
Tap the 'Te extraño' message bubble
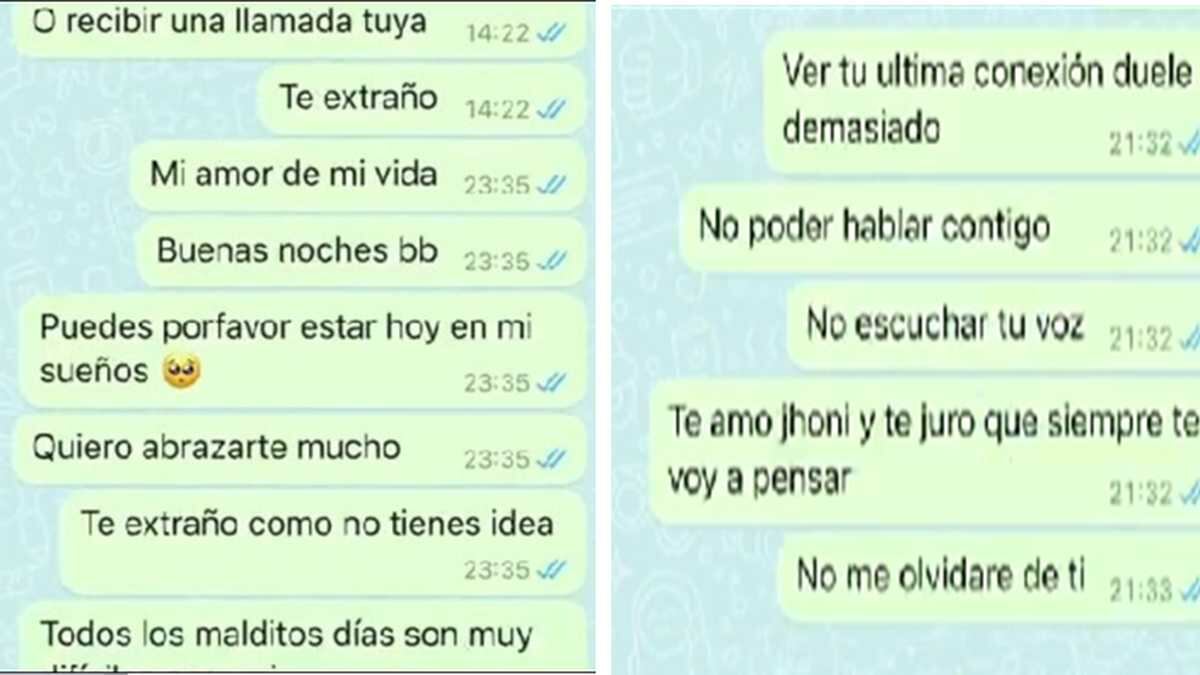coord(422,100)
